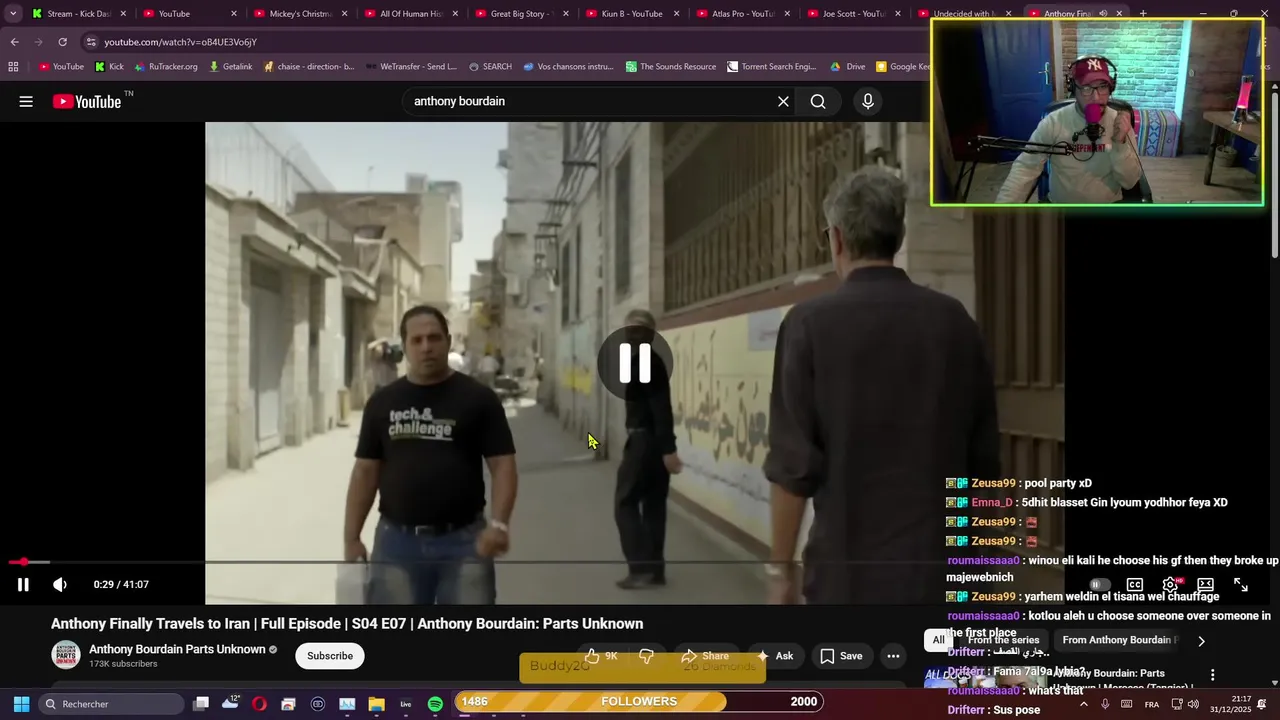Toggle closed captions CC button
Viewport: 1280px width, 720px height.
(x=1135, y=585)
